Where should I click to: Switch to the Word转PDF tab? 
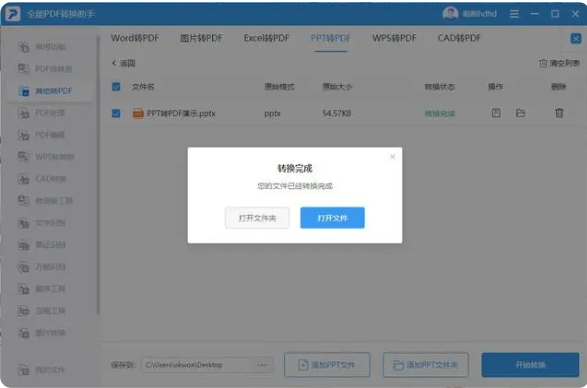click(135, 38)
